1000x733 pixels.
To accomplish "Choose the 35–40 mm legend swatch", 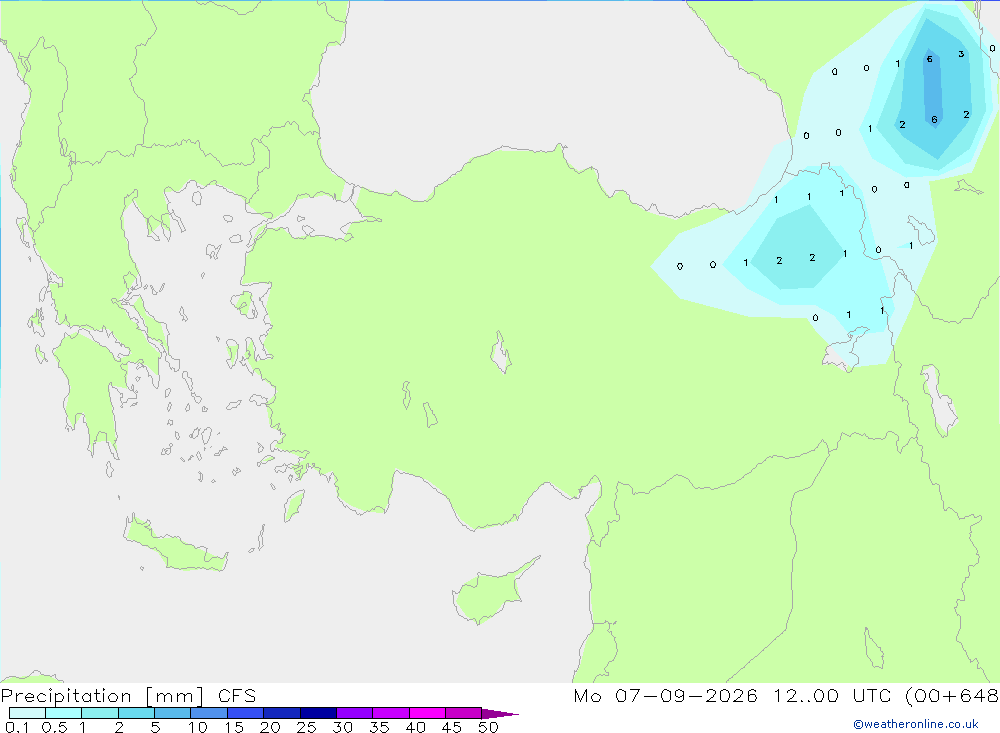I will pos(391,713).
